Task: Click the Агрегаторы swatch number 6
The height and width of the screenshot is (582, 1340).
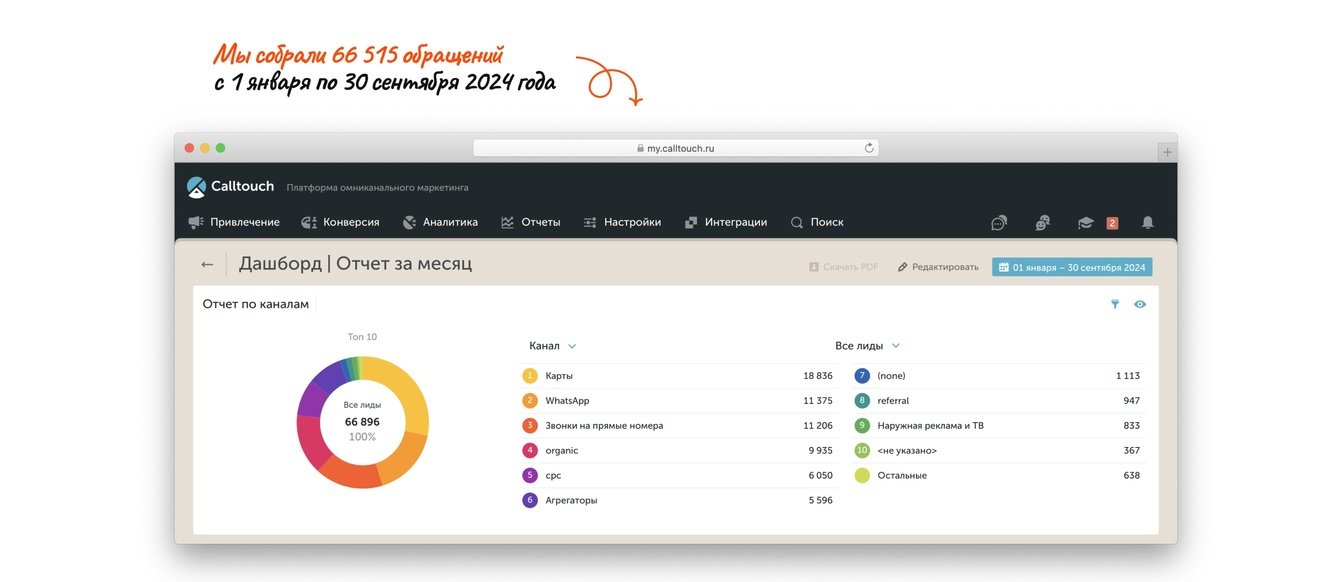Action: (x=530, y=500)
